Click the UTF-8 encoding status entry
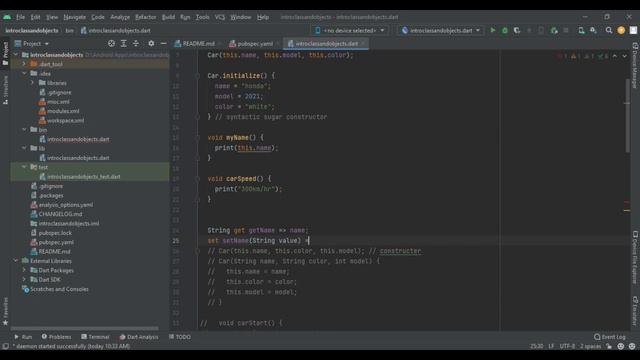The width and height of the screenshot is (640, 360). (567, 346)
